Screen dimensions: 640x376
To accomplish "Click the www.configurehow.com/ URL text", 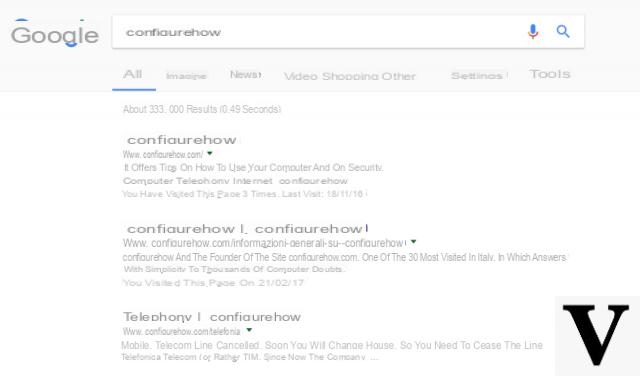I will click(163, 155).
